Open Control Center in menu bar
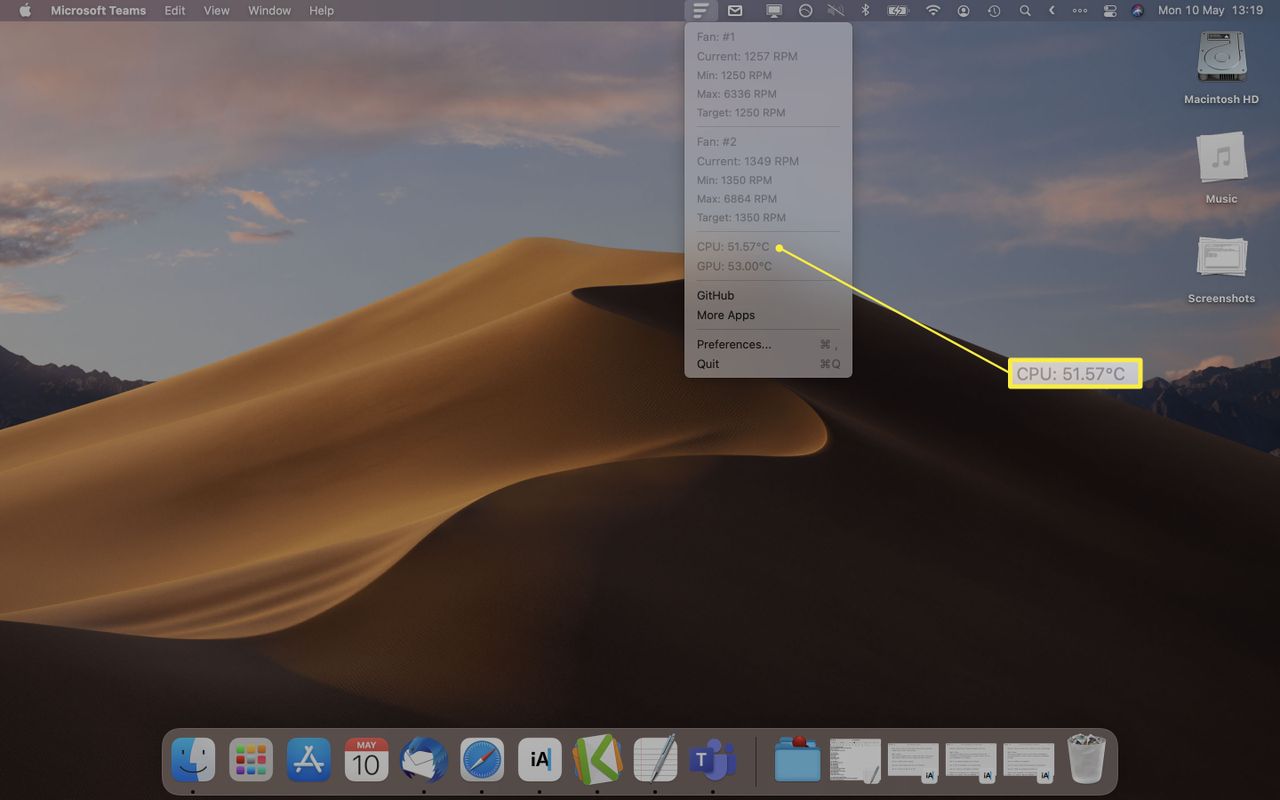Image resolution: width=1280 pixels, height=800 pixels. tap(1109, 10)
